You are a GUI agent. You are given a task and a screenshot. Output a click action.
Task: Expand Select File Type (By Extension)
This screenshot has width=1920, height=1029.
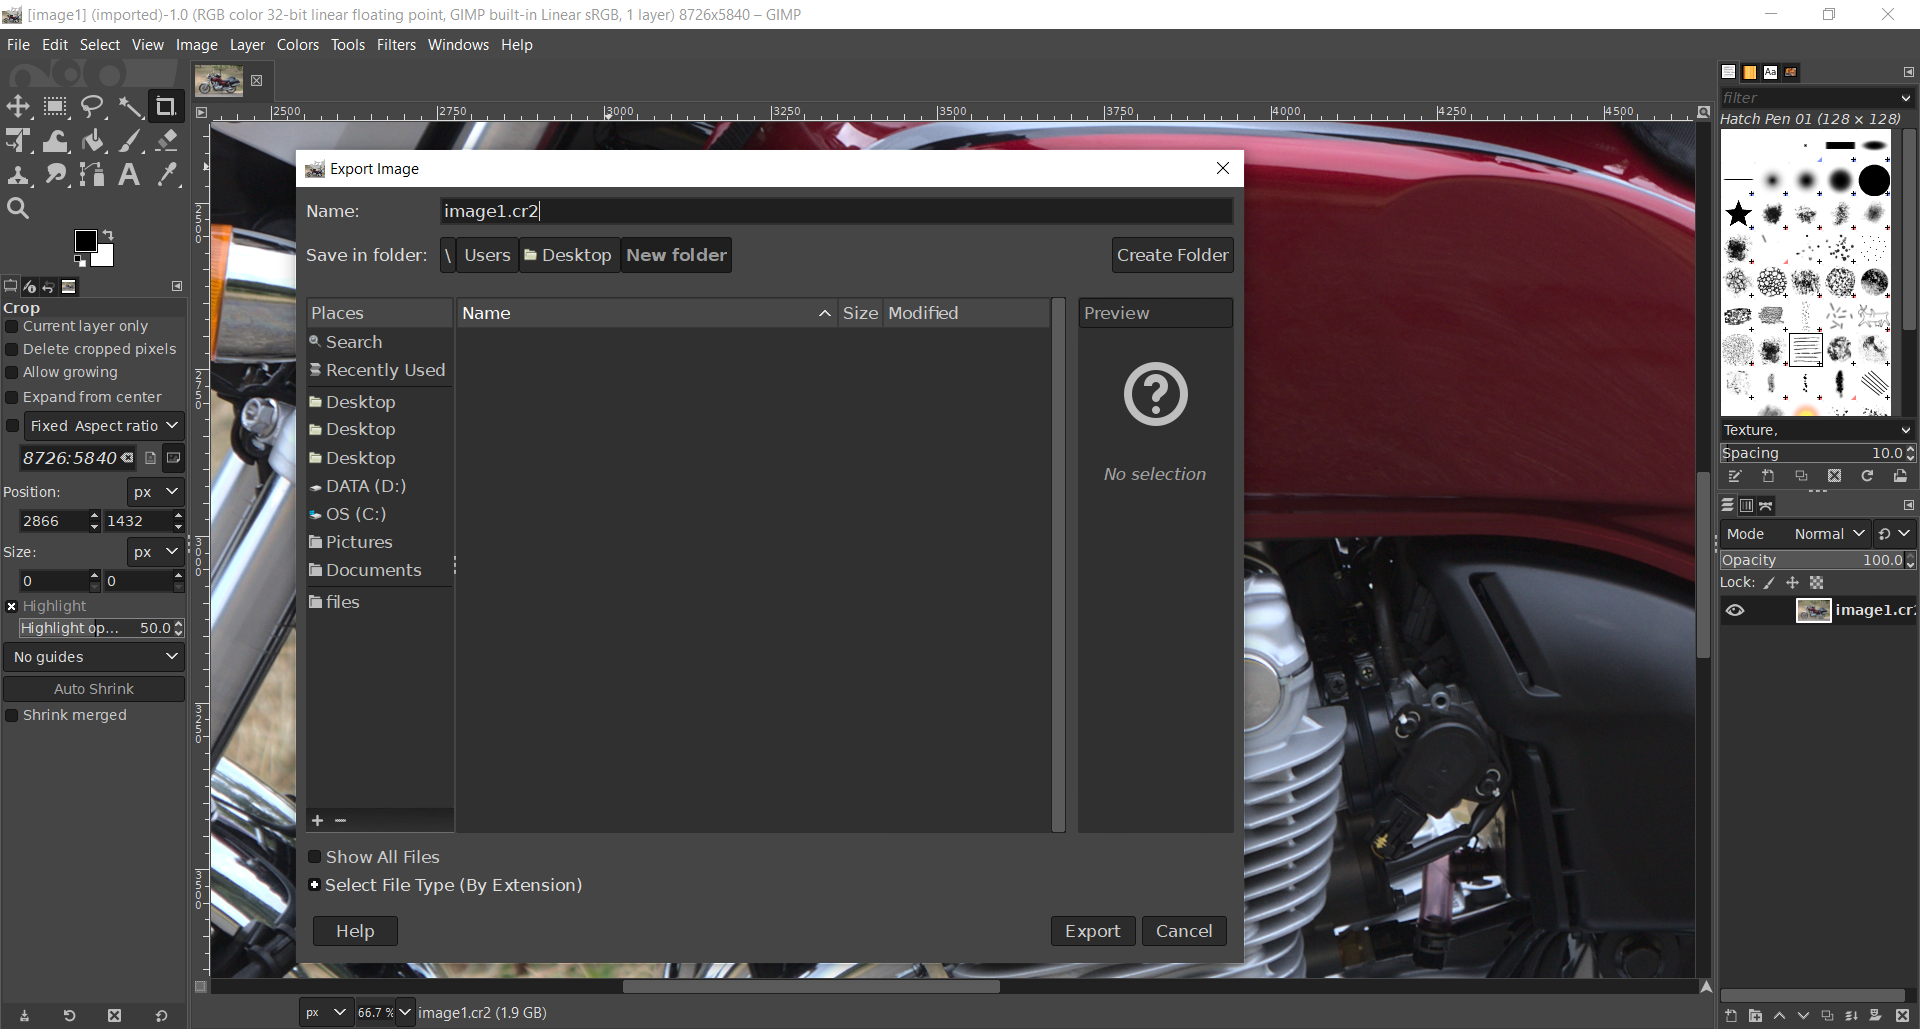[x=315, y=885]
